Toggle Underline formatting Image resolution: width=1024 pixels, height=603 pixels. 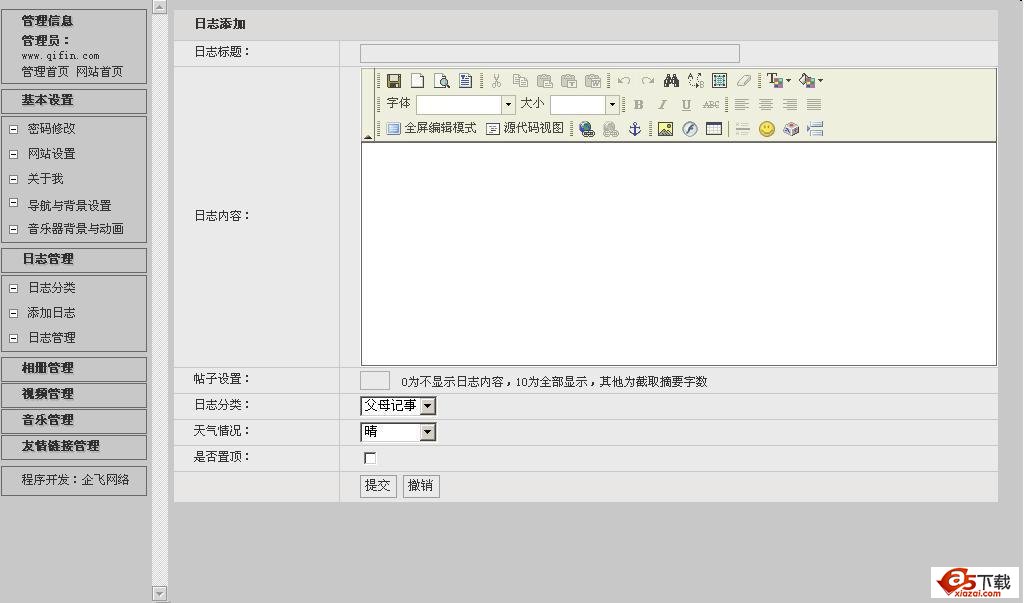686,105
